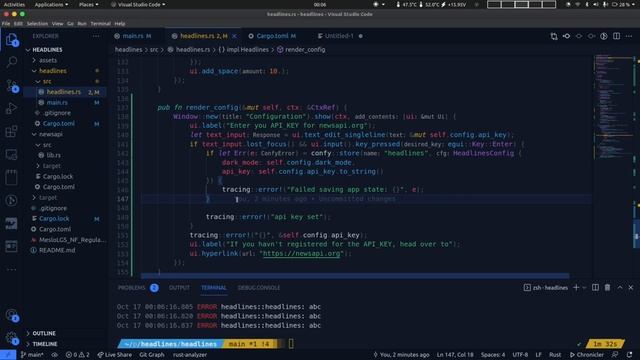Open Accounts icon in activity bar
Screen dimensions: 640x360
pos(11,315)
